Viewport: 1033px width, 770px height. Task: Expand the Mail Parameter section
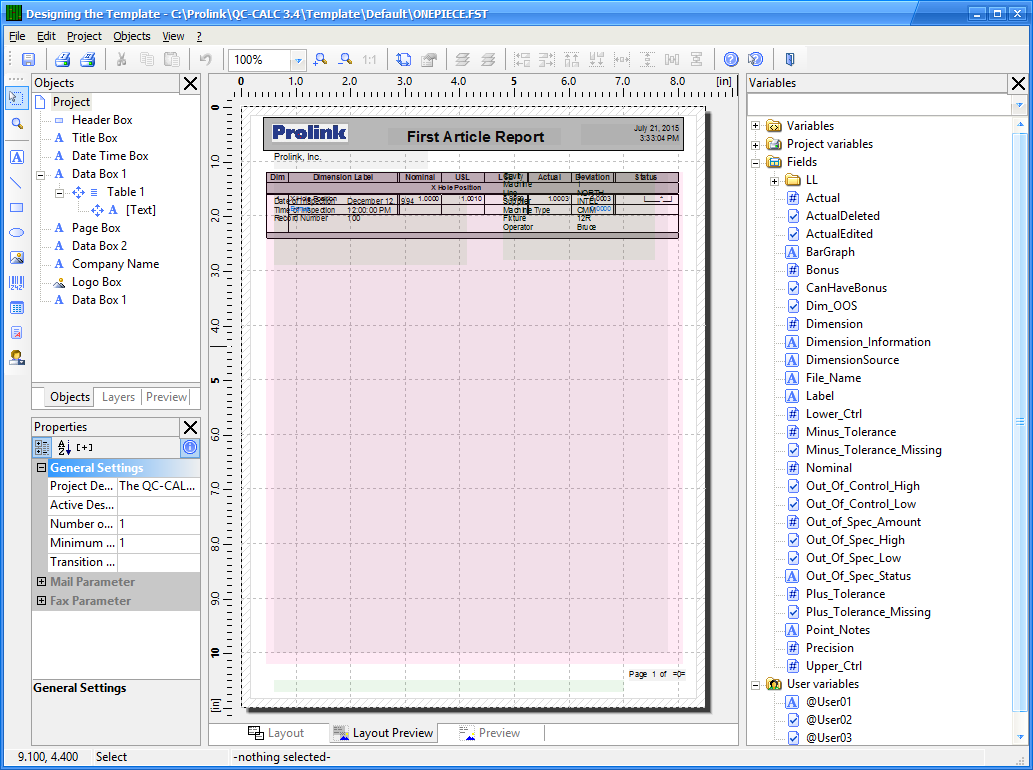[x=42, y=582]
